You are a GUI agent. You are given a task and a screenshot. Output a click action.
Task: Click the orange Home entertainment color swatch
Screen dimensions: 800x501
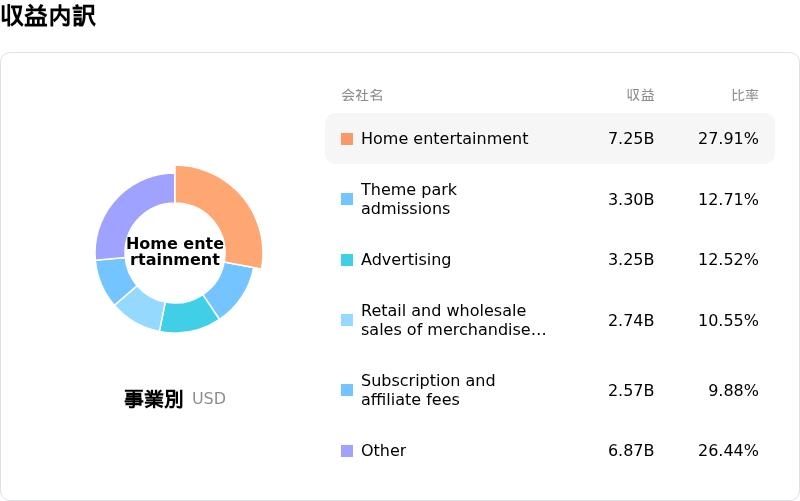click(347, 139)
